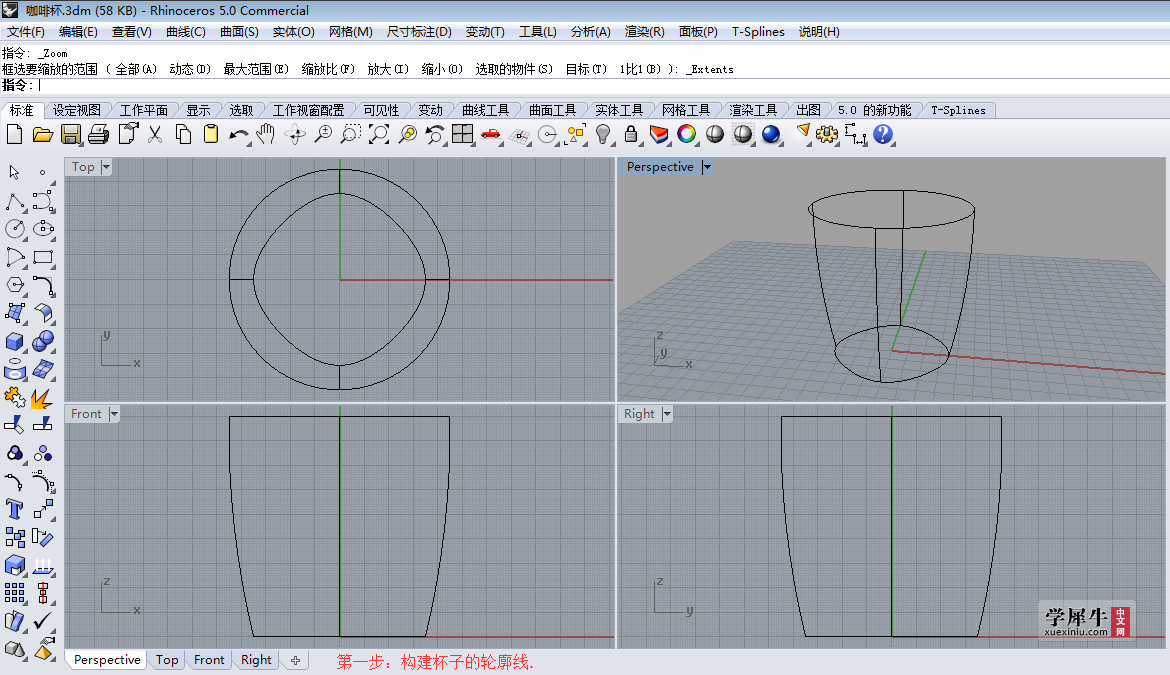Open the Layers panel icon
1170x675 pixels.
pyautogui.click(x=659, y=134)
